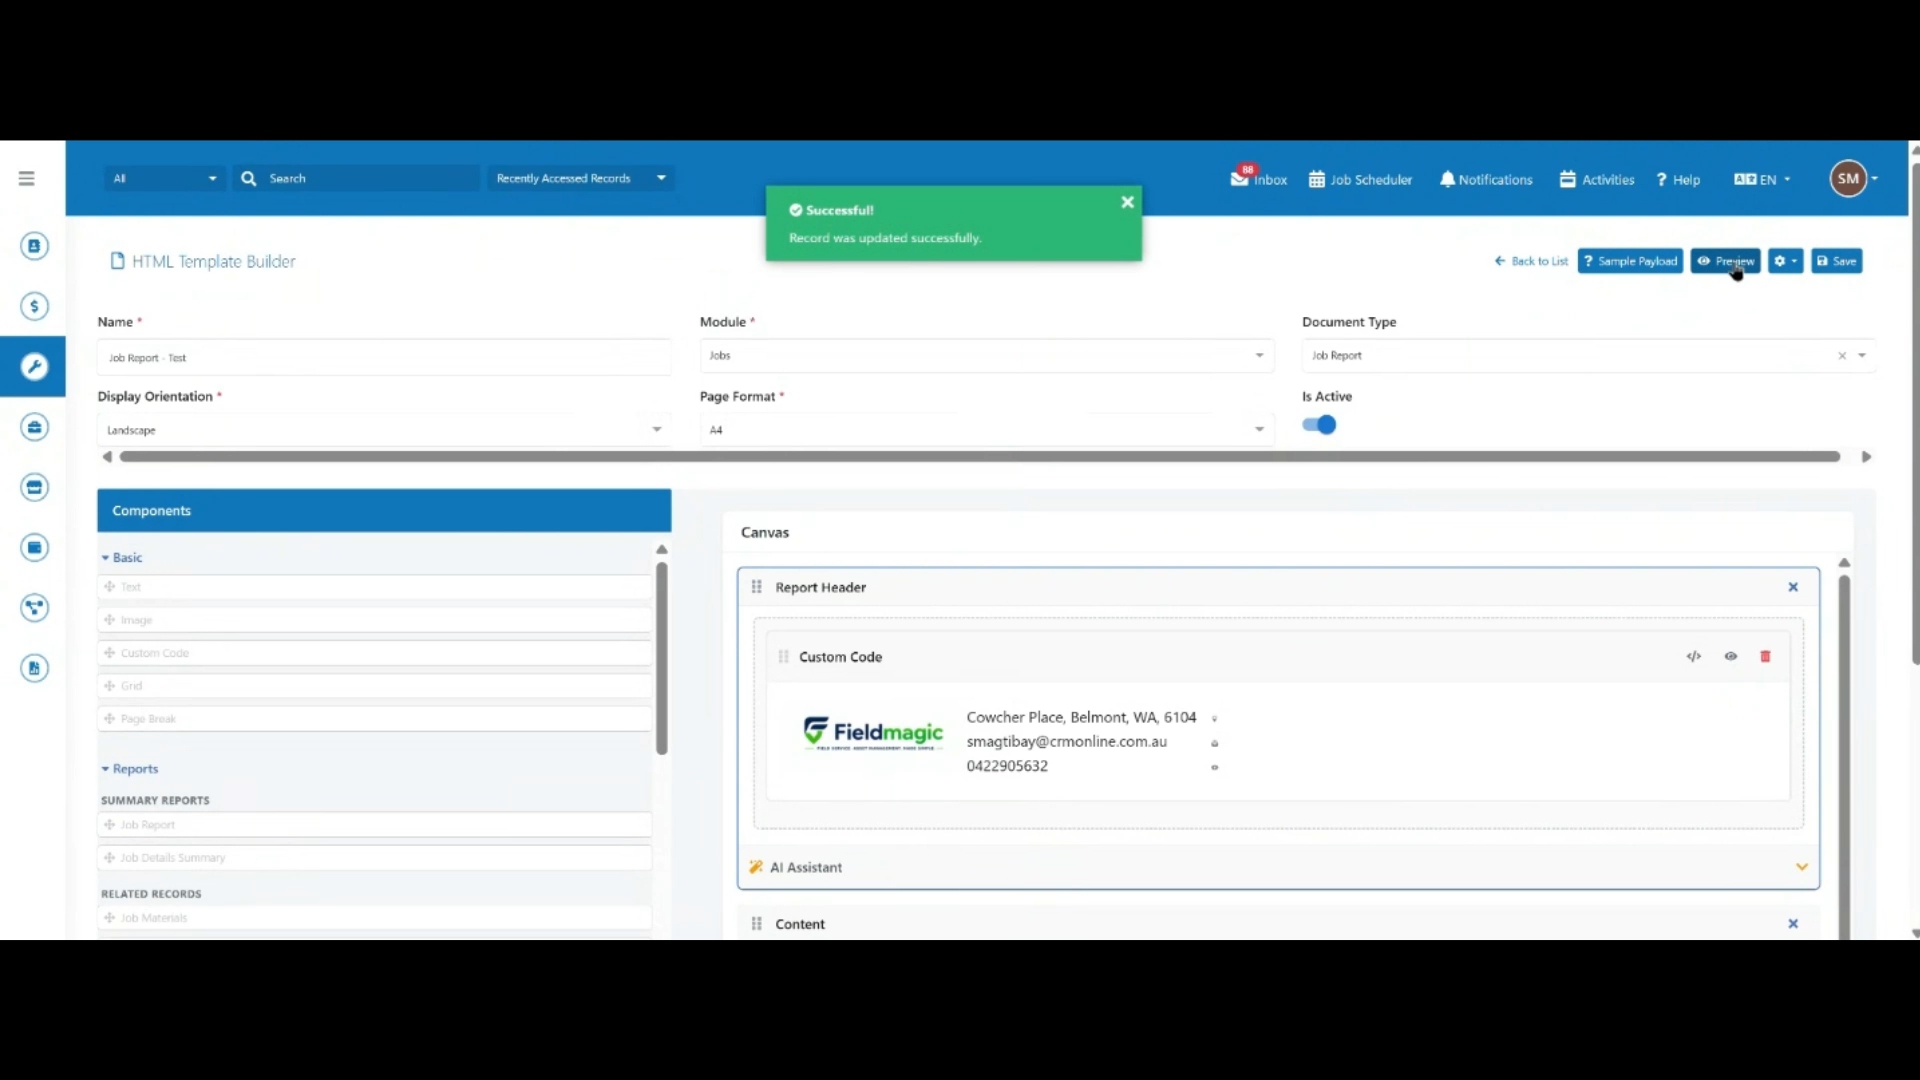Click the Save button
Viewport: 1920px width, 1080px height.
pyautogui.click(x=1836, y=261)
